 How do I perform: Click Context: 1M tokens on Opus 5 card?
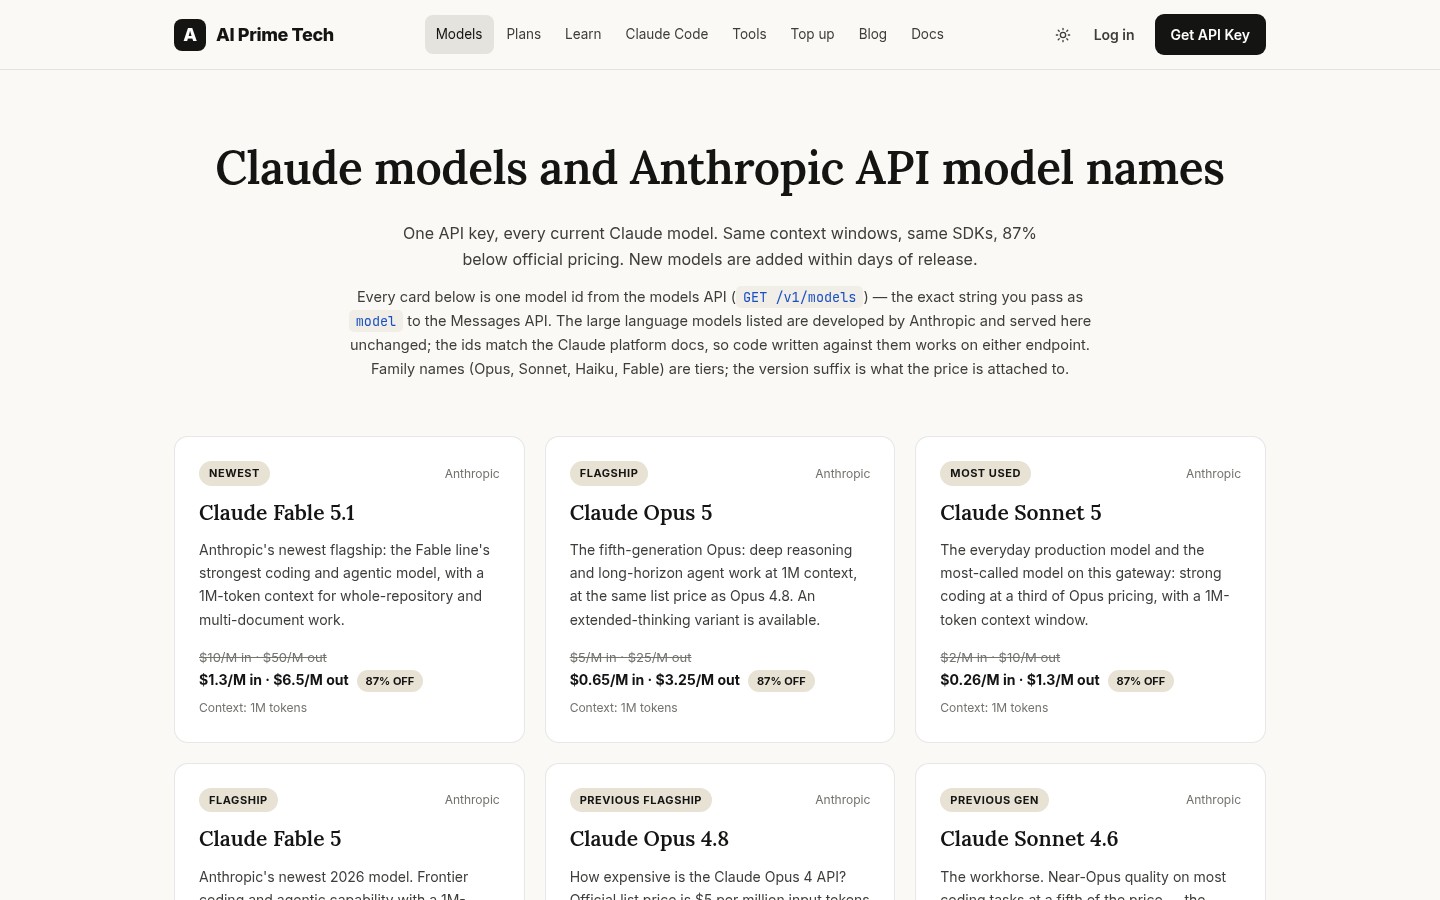[624, 708]
